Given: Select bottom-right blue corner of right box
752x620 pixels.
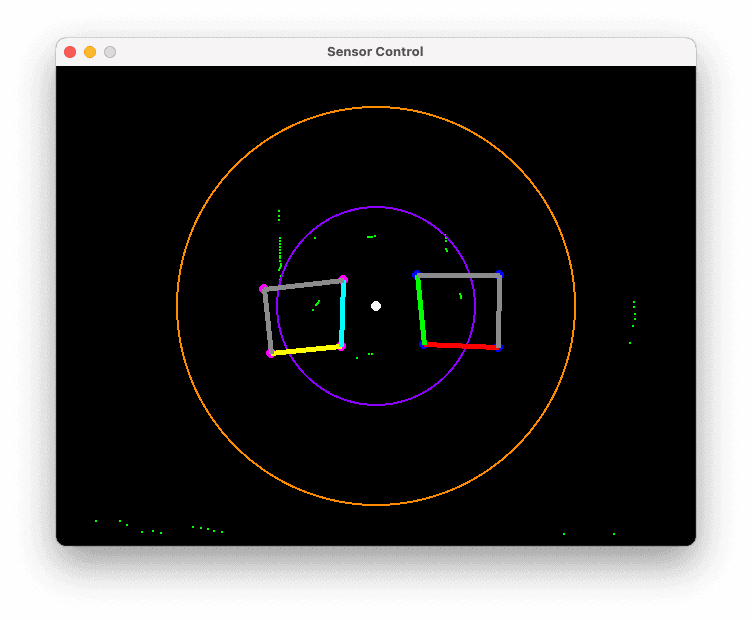Looking at the screenshot, I should (498, 348).
